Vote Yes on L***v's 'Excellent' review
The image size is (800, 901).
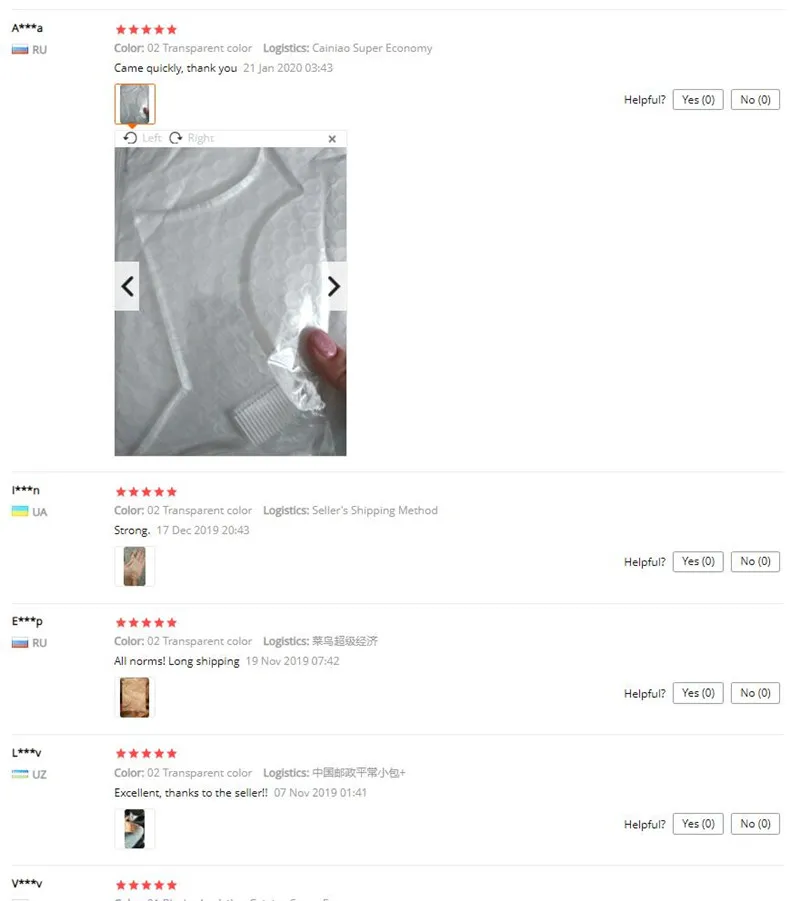coord(698,824)
